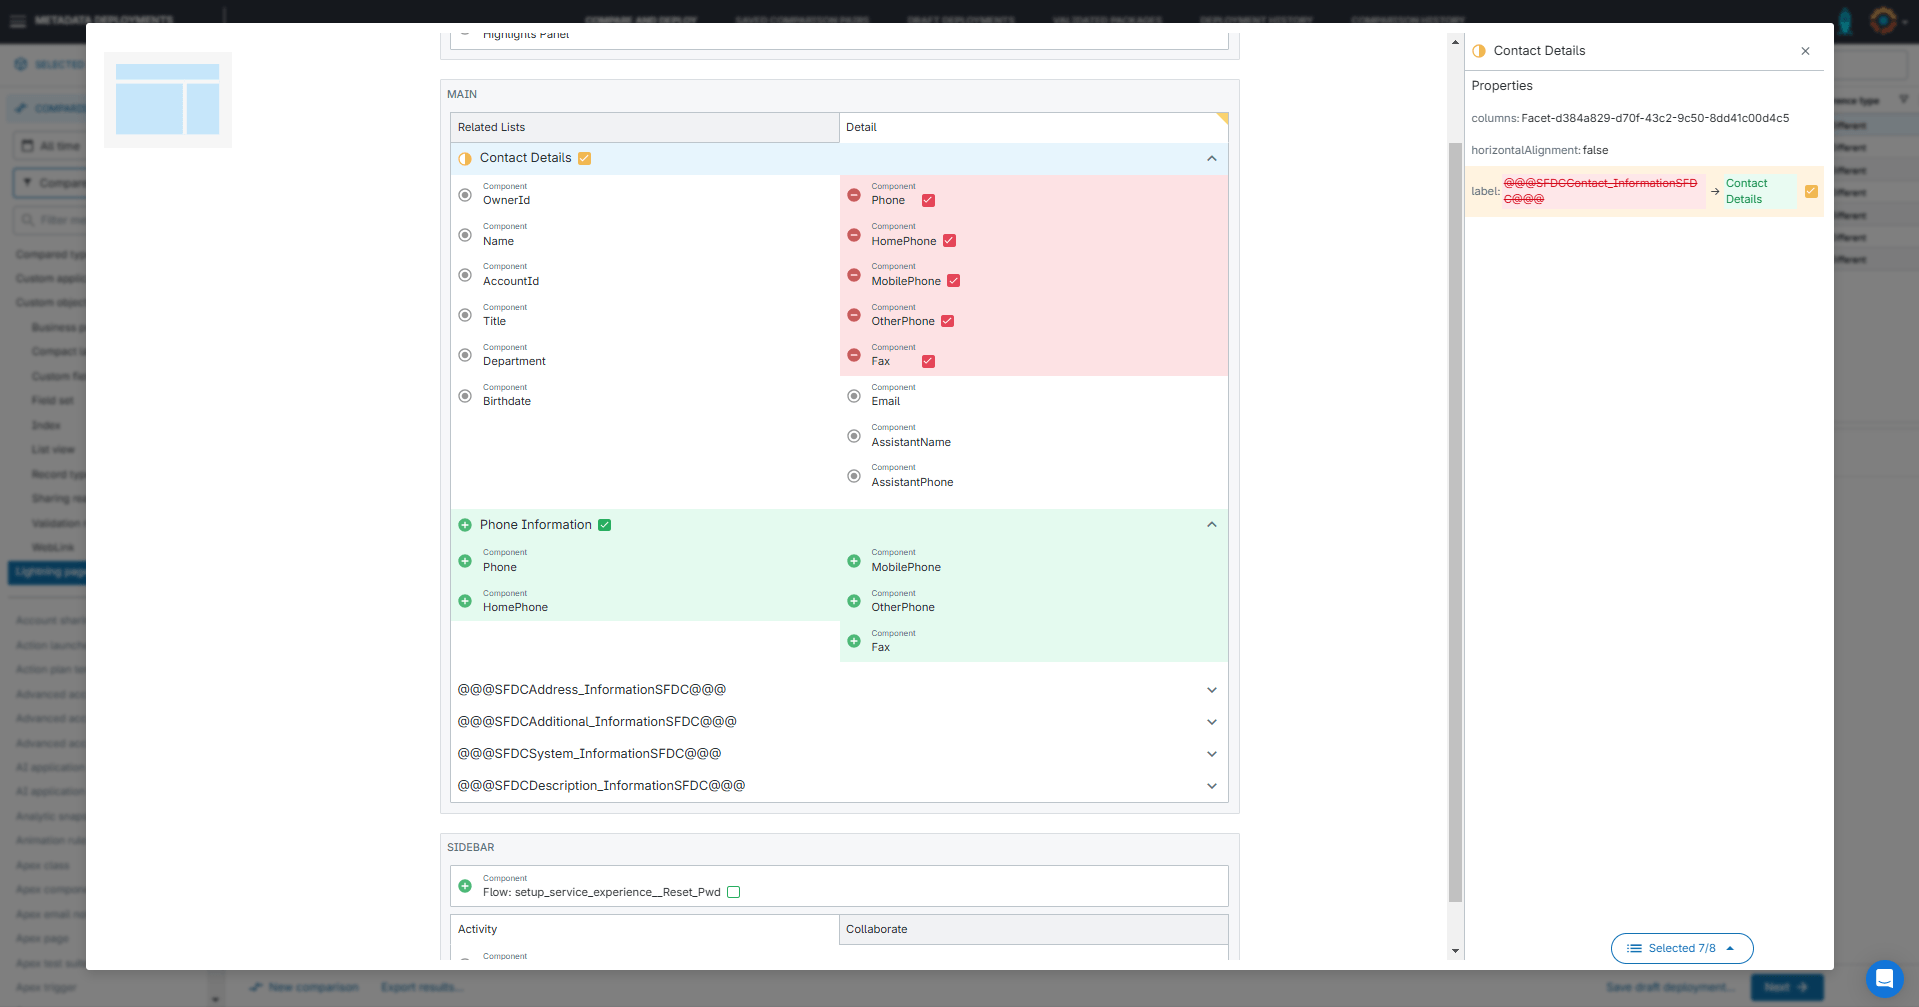Close the Contact Details properties panel
The width and height of the screenshot is (1919, 1007).
(x=1805, y=51)
